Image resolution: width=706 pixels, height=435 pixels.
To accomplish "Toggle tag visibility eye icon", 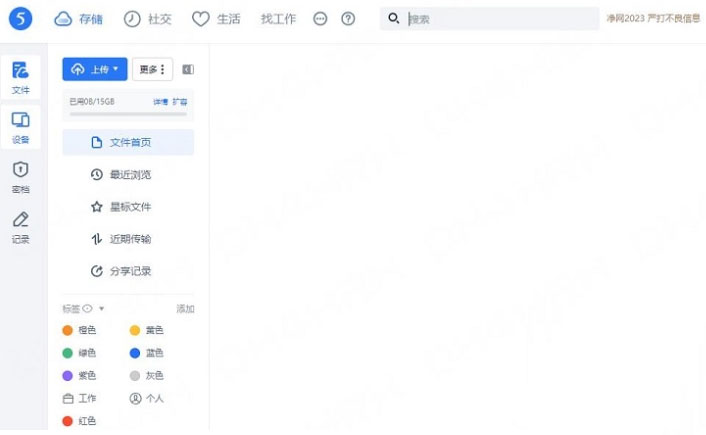I will (x=87, y=309).
